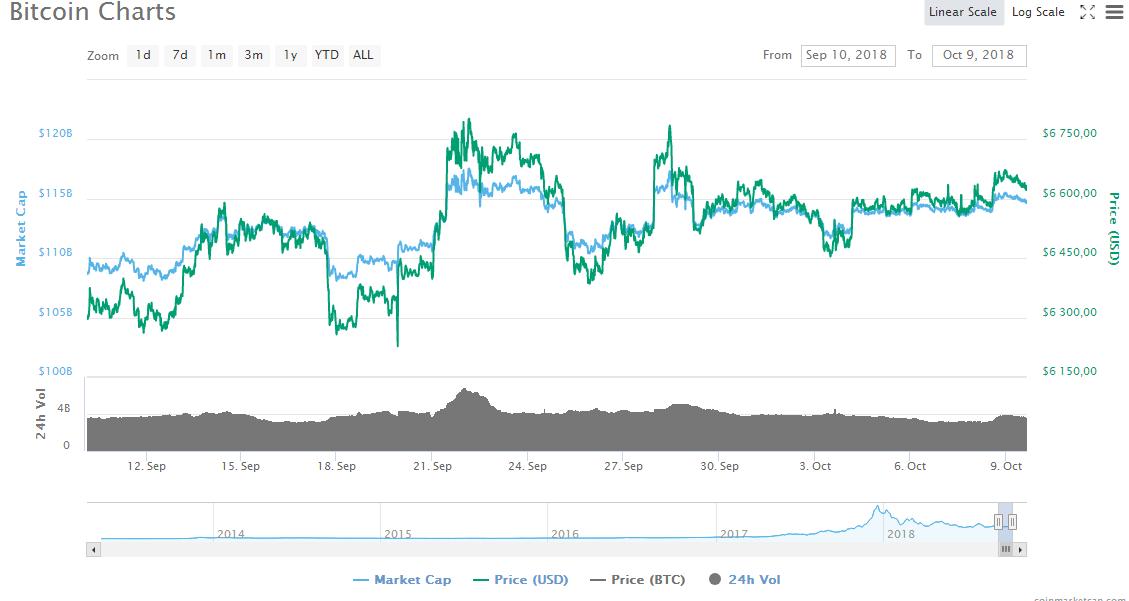
Task: Click the From date field
Action: (846, 55)
